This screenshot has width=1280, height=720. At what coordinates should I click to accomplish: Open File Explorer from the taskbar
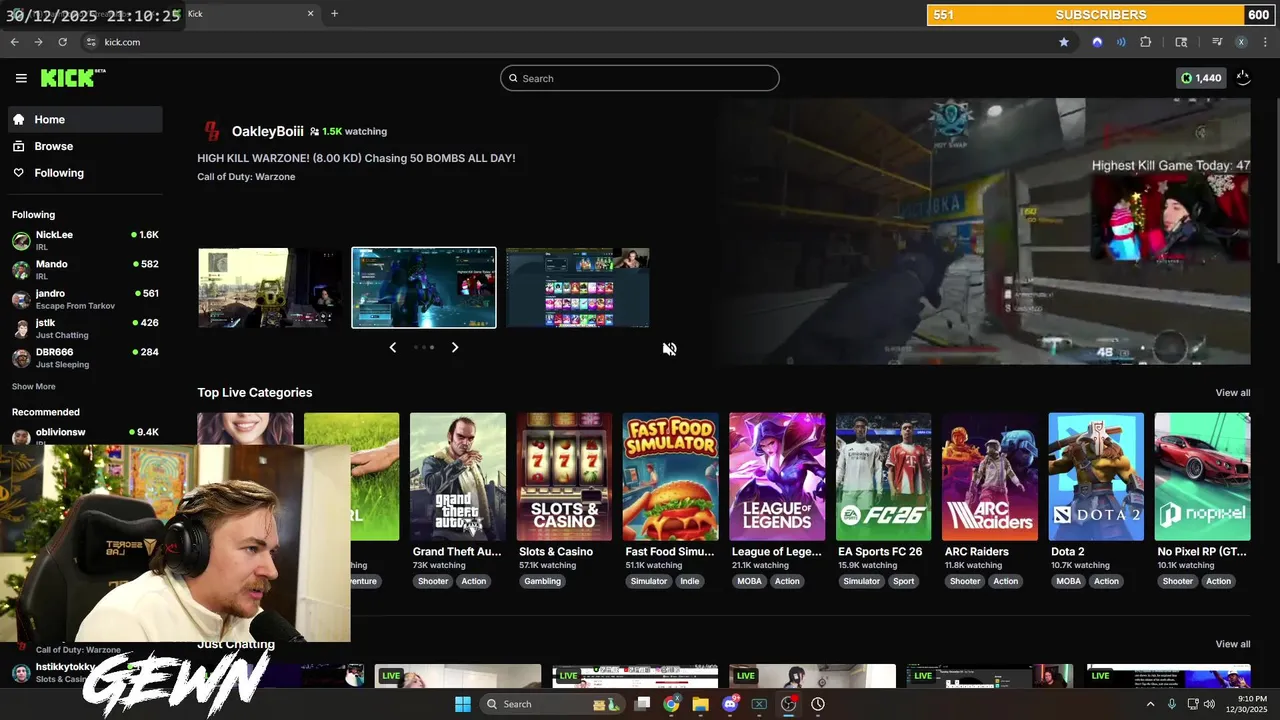700,704
